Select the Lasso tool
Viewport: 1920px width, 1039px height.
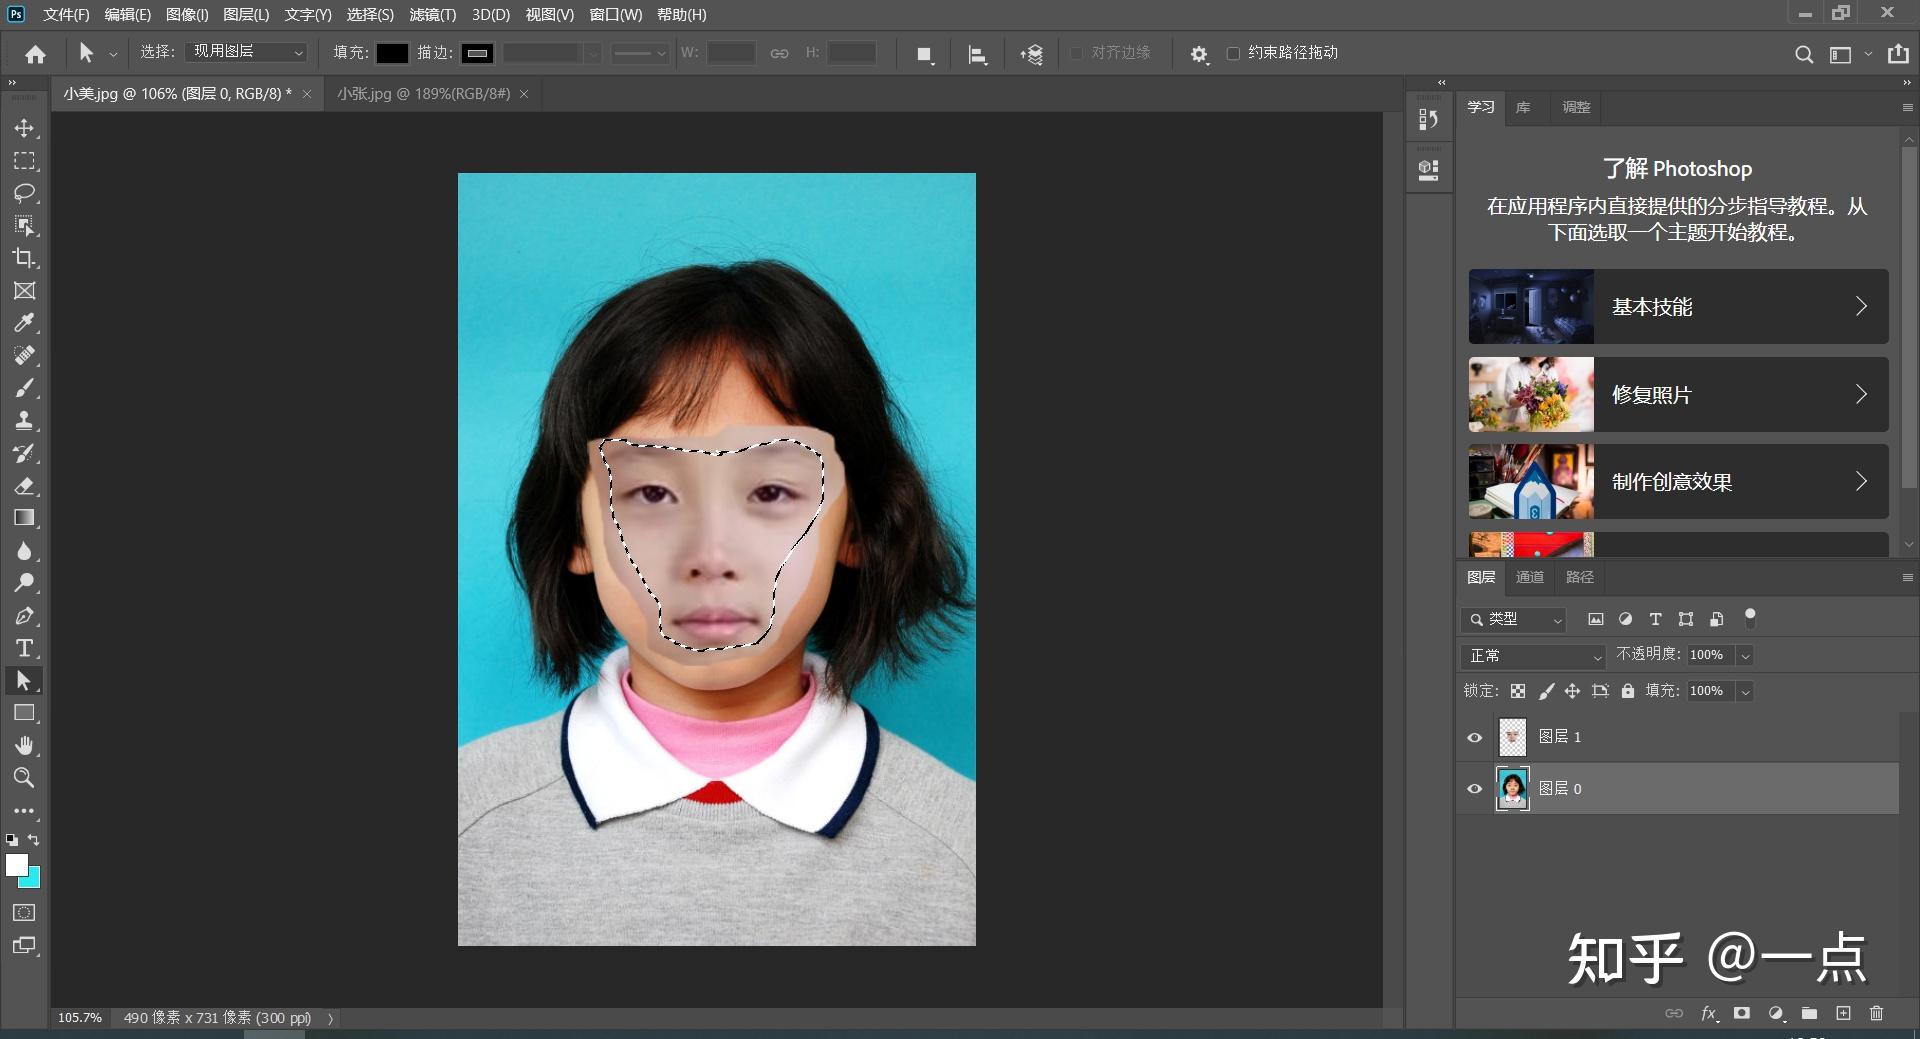[24, 193]
